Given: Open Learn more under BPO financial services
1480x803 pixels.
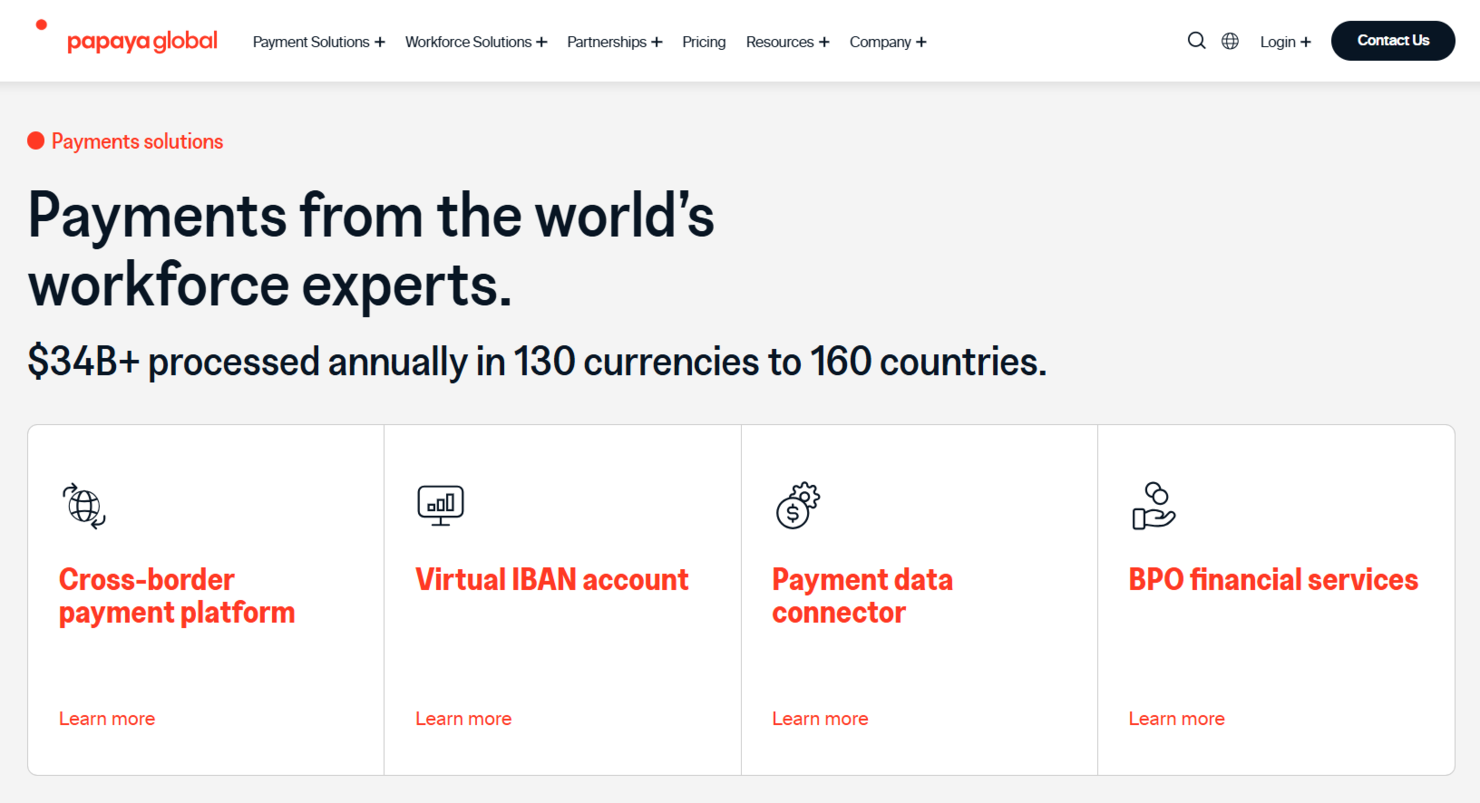Looking at the screenshot, I should pyautogui.click(x=1176, y=719).
